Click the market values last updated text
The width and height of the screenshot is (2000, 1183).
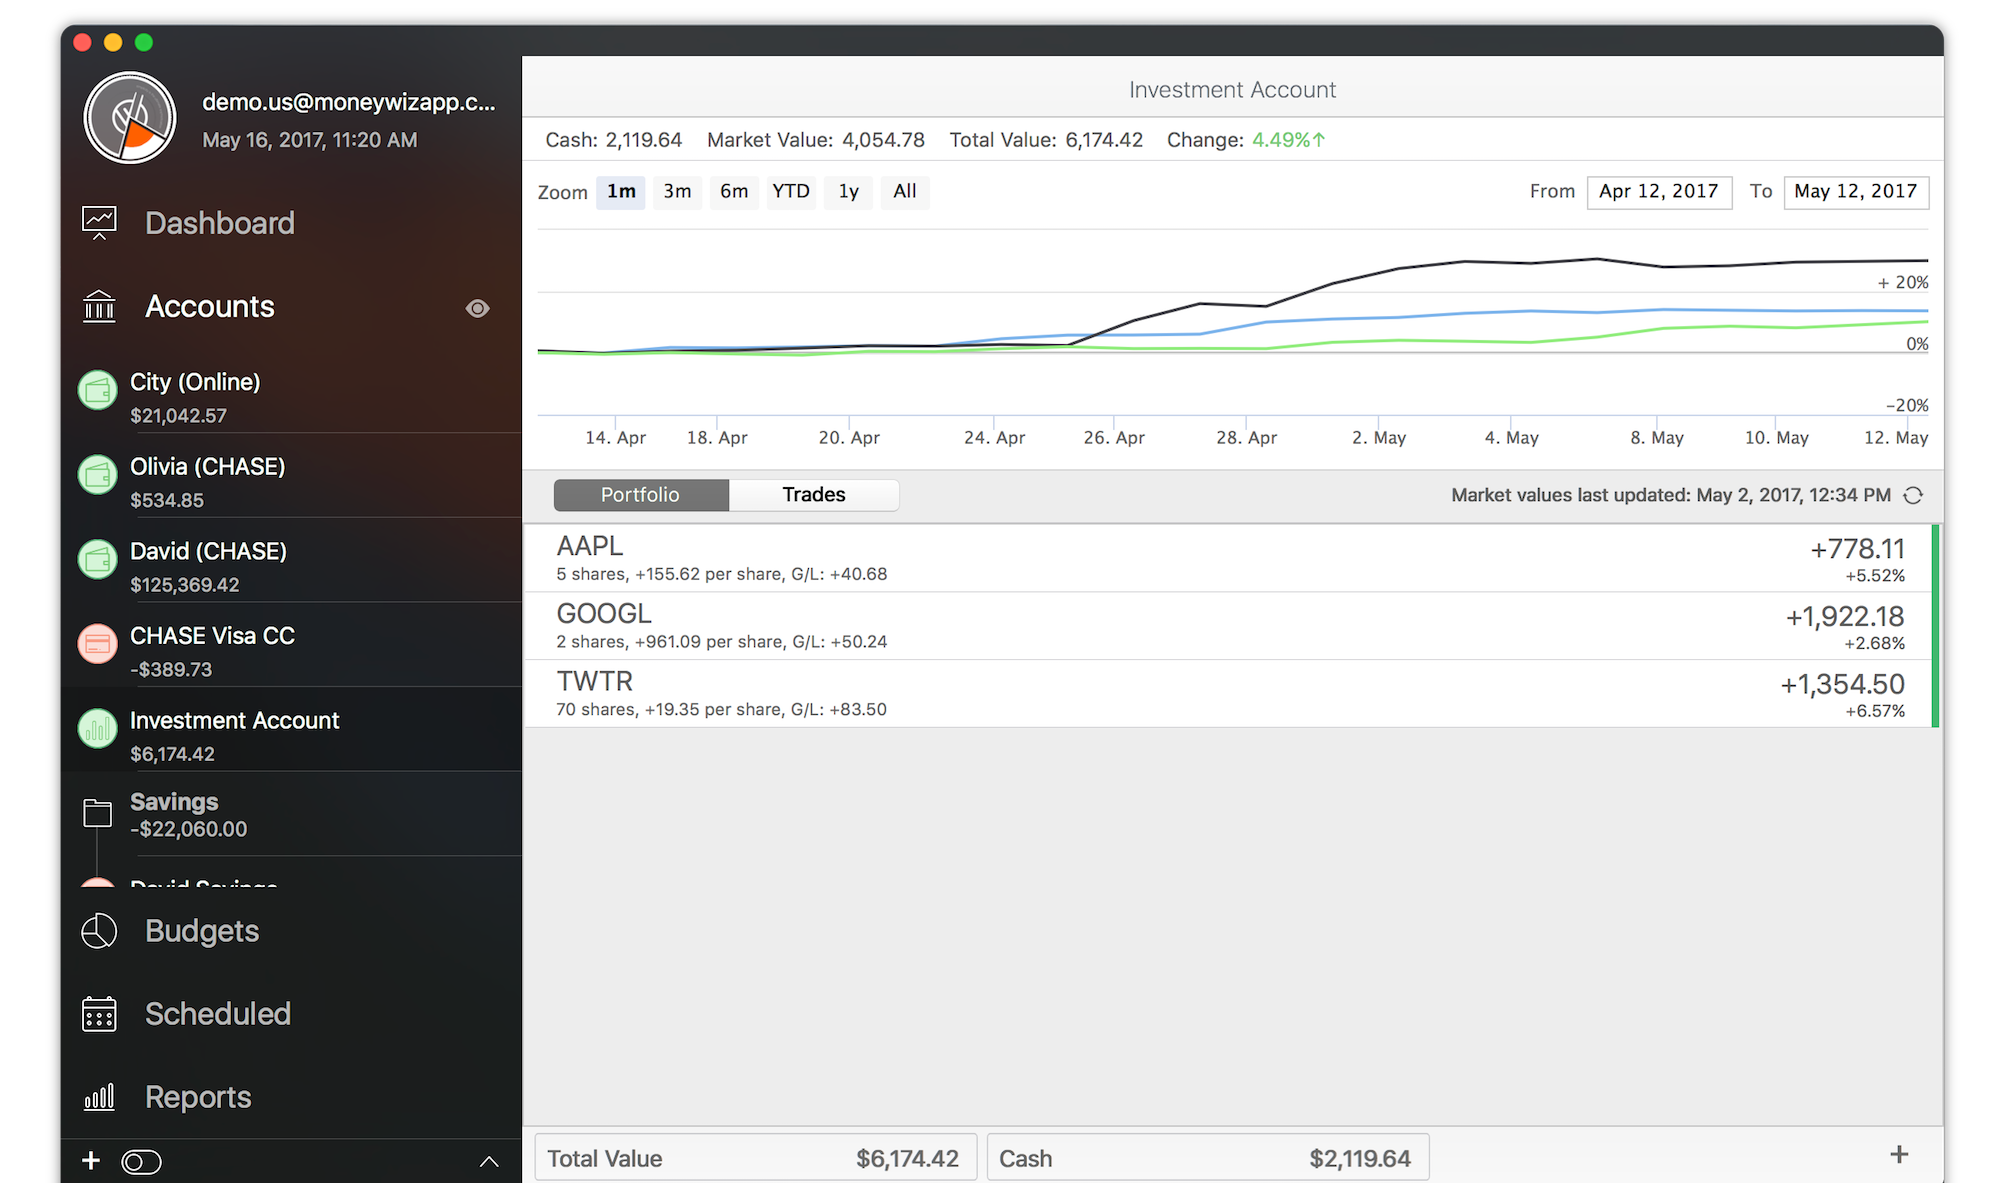(1671, 495)
